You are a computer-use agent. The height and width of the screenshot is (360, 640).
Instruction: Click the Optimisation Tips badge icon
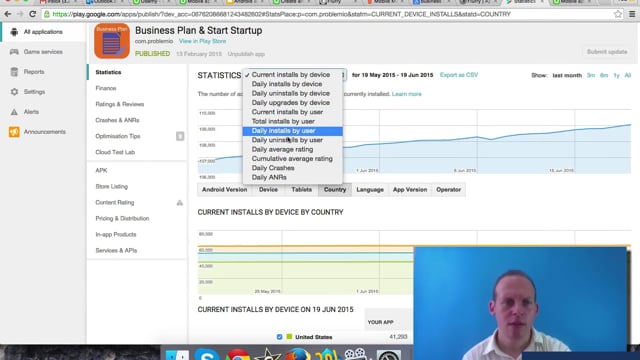click(x=180, y=136)
